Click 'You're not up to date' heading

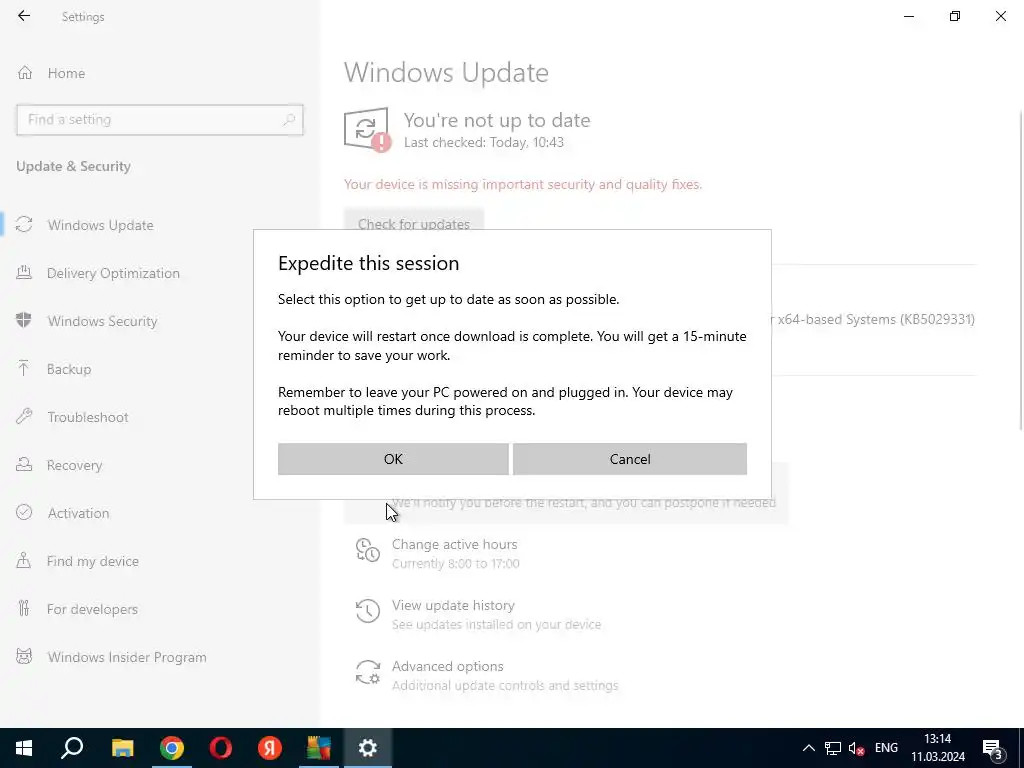(x=497, y=120)
